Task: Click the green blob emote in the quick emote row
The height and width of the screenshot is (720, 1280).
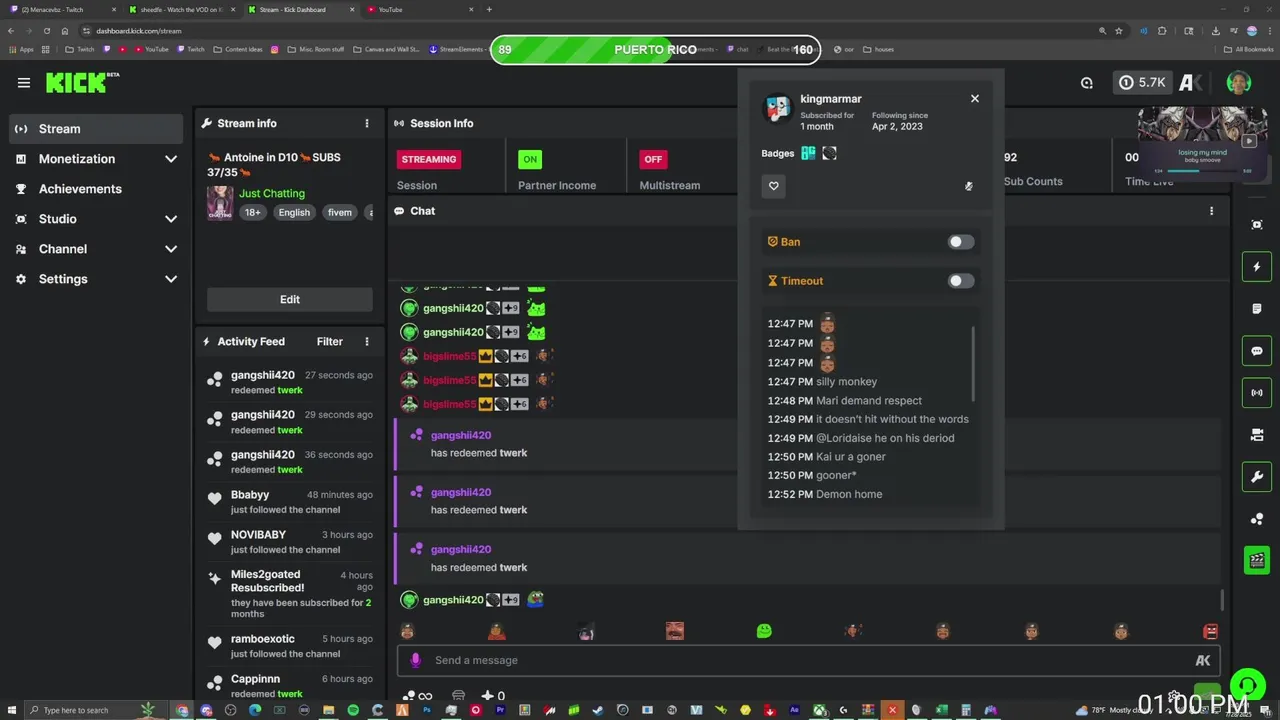Action: (764, 631)
